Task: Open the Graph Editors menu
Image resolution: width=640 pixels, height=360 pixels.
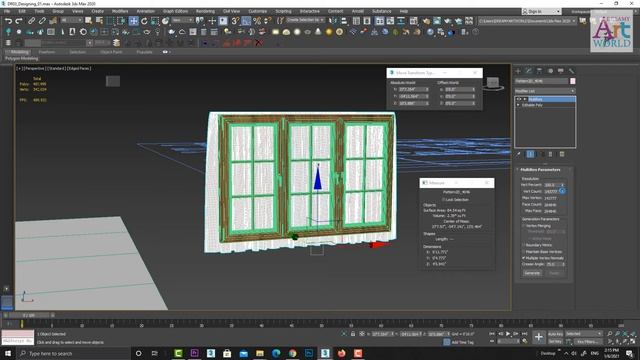Action: [176, 11]
